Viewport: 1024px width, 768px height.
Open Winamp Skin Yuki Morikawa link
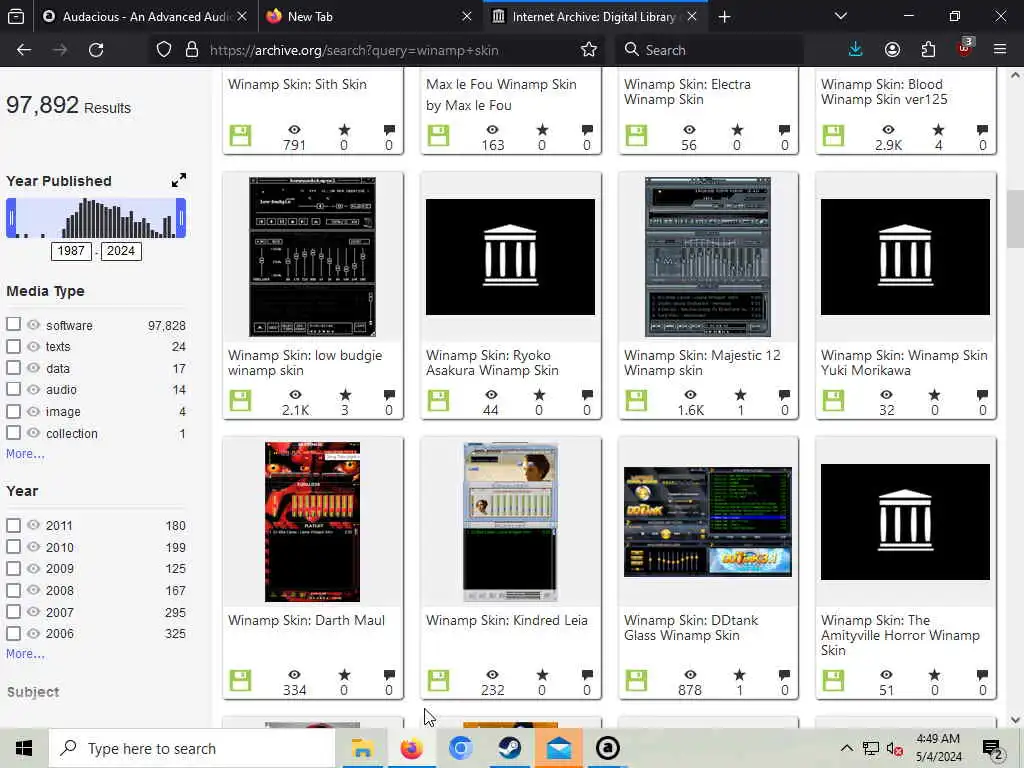[904, 362]
